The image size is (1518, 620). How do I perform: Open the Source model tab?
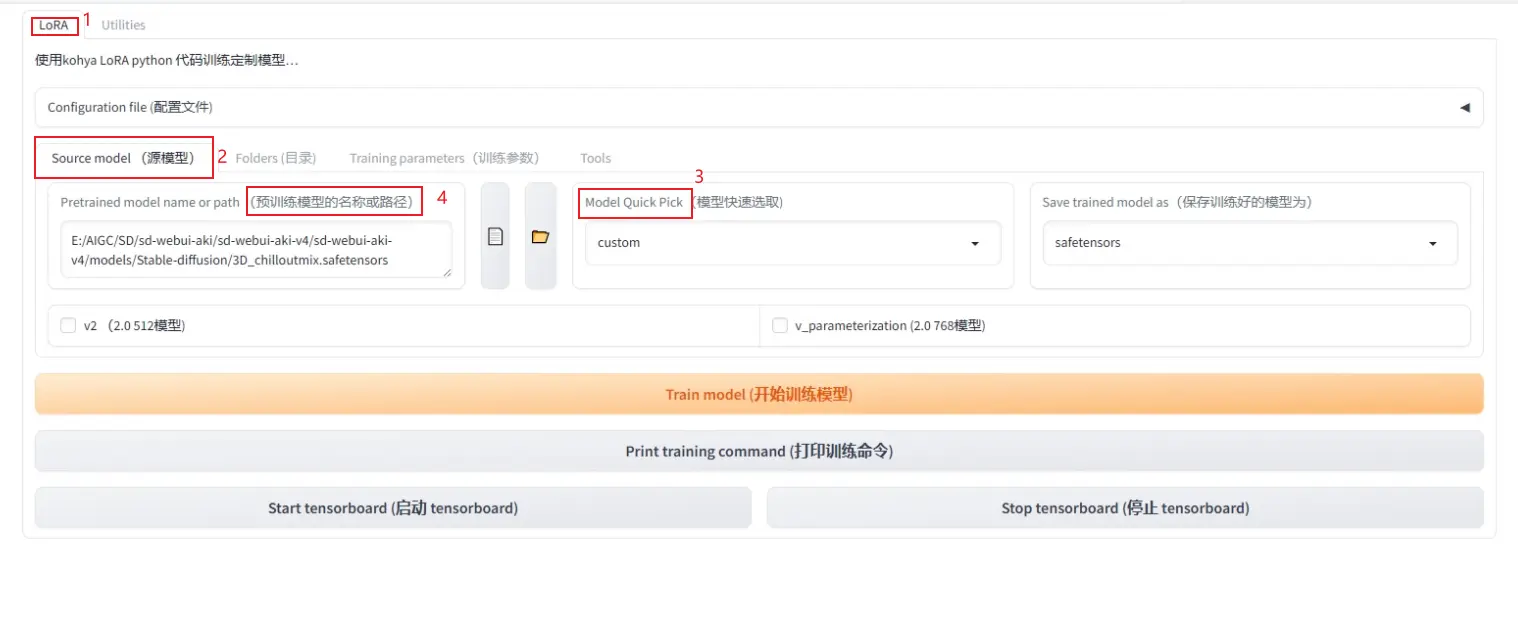(x=123, y=158)
